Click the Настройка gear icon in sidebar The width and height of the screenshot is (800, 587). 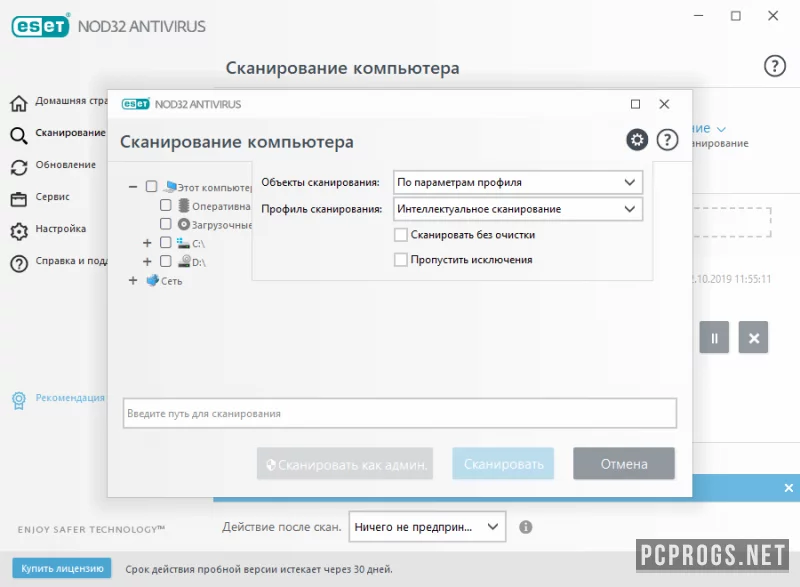pos(19,231)
